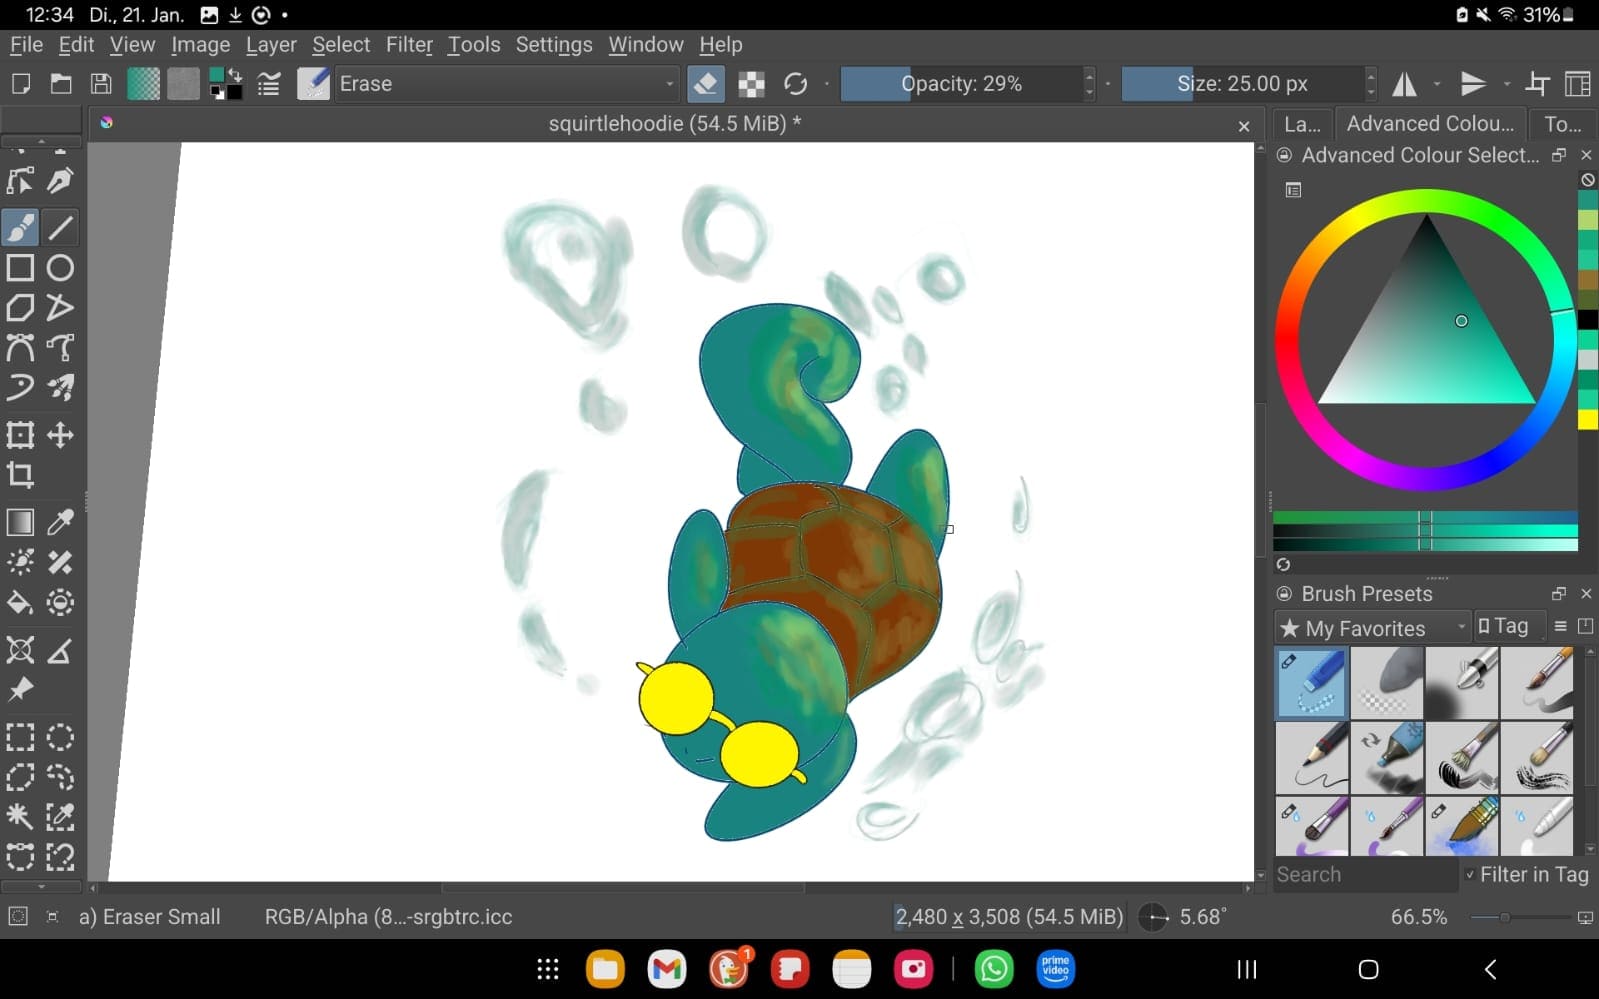Open the Layer menu
This screenshot has height=999, width=1599.
(271, 45)
